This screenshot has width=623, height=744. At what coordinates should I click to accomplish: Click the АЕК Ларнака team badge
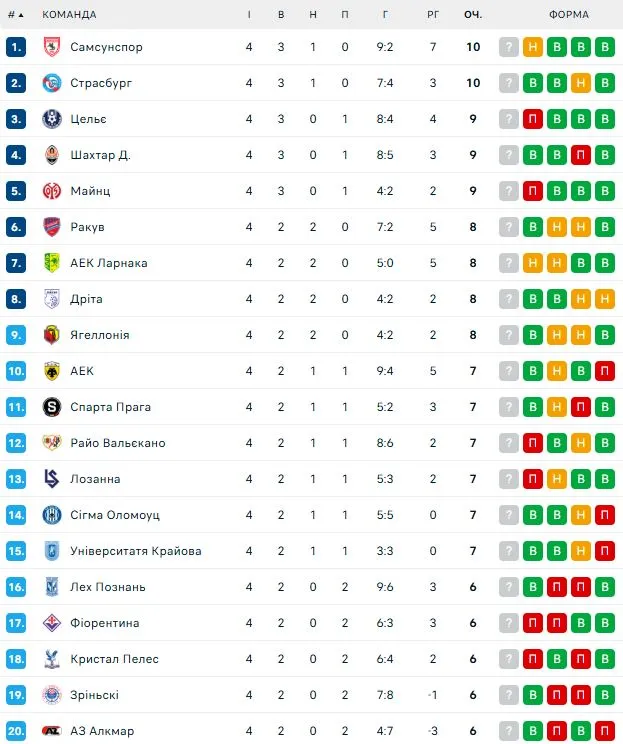point(52,263)
